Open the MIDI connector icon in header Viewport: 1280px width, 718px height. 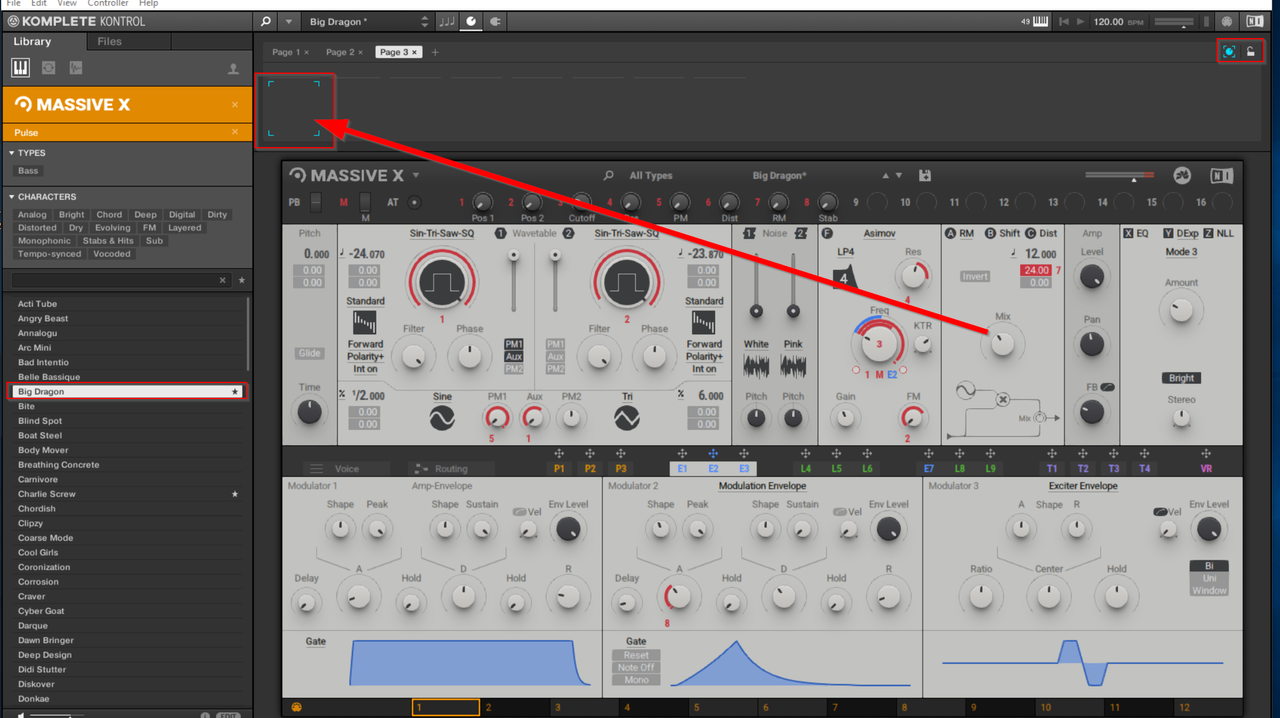[x=1227, y=21]
